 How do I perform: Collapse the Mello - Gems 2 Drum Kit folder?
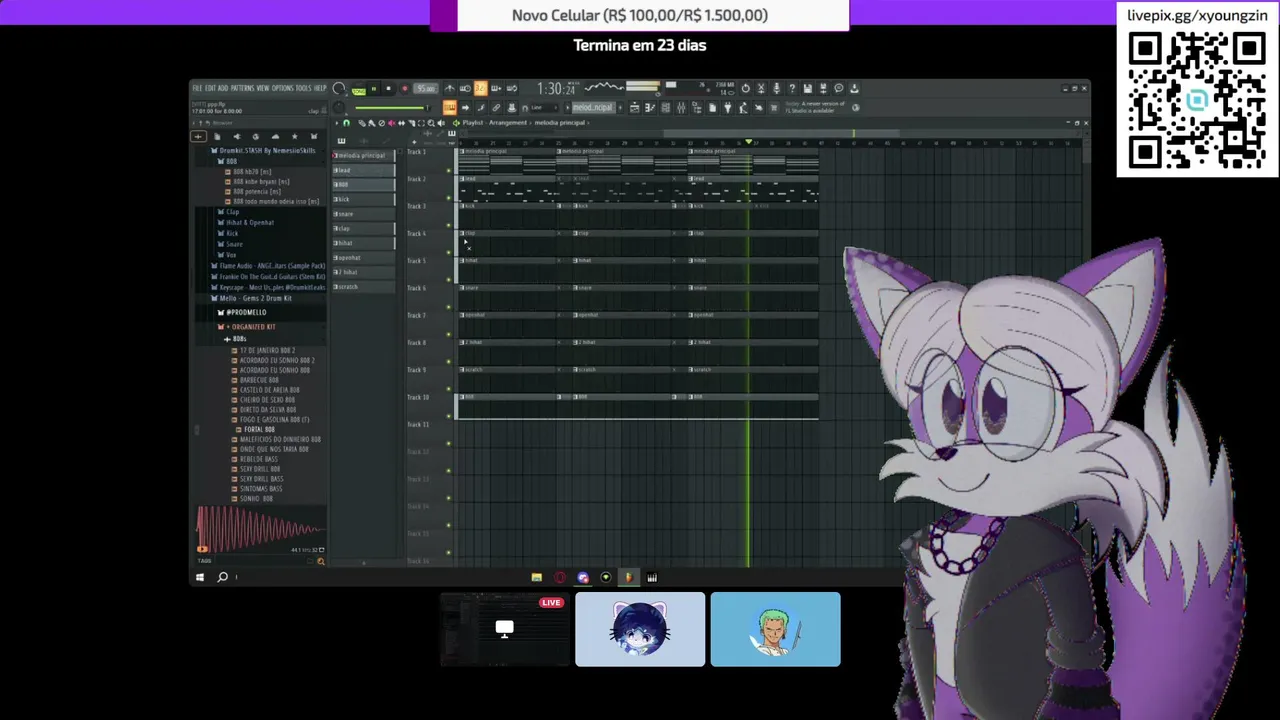click(251, 298)
